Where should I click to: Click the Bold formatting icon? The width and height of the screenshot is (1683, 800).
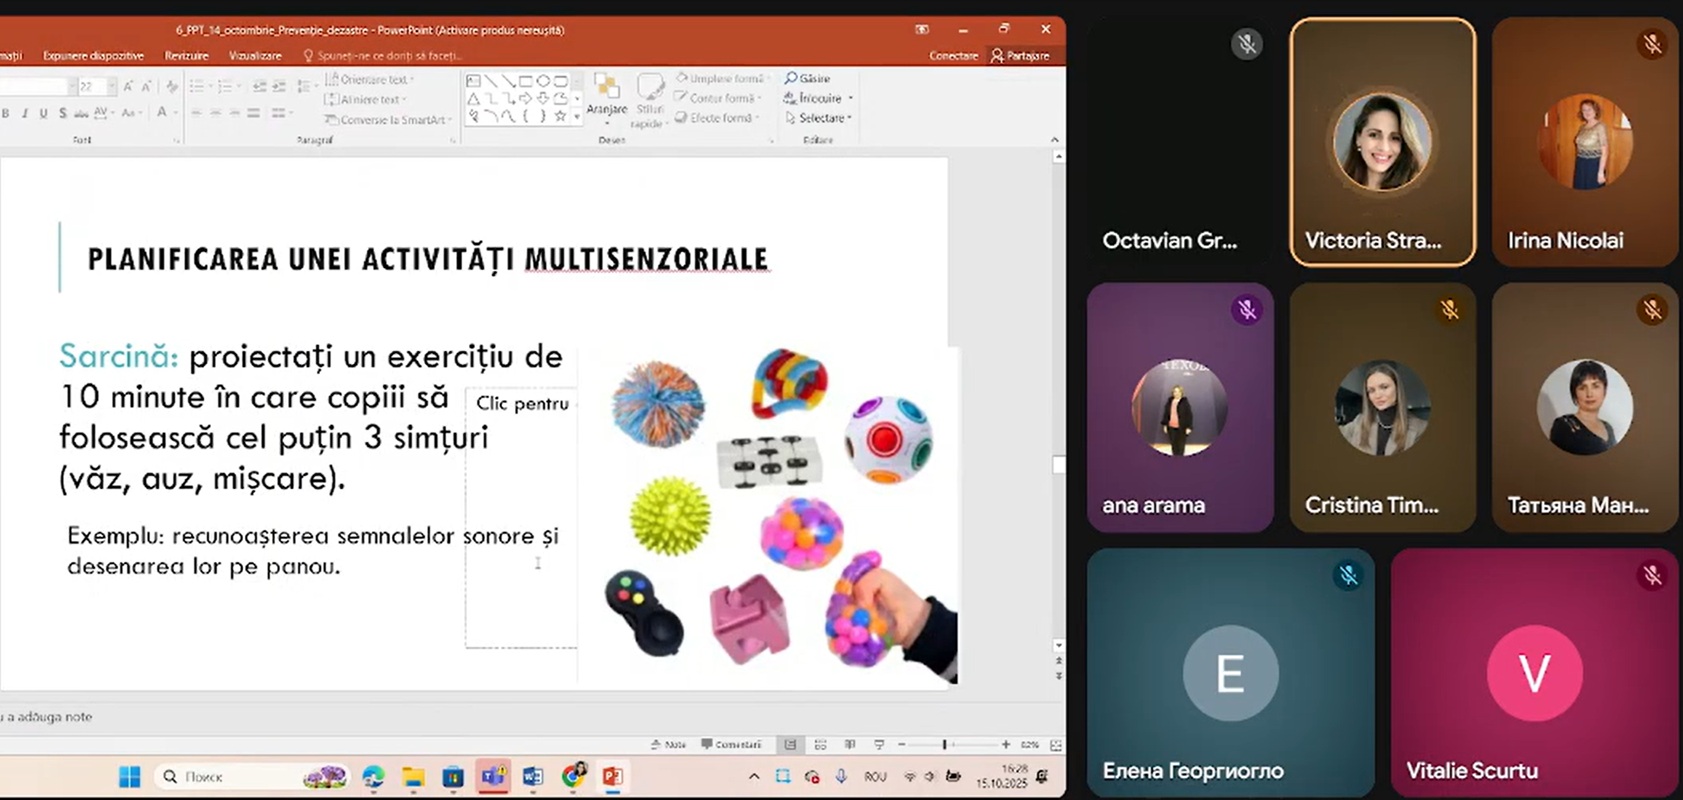pyautogui.click(x=6, y=113)
